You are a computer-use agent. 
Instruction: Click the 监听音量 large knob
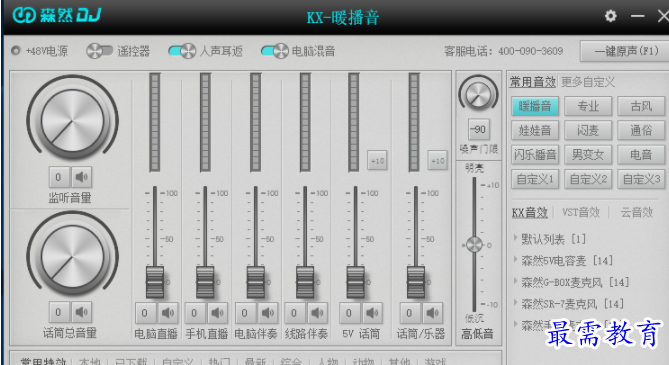point(72,121)
